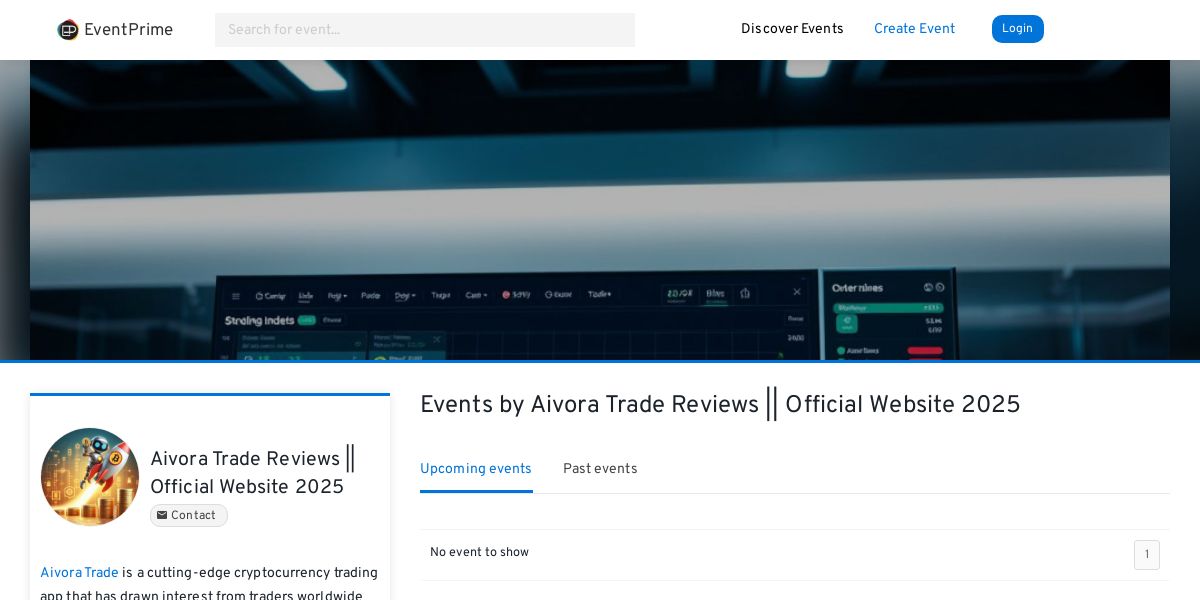Focus the Search for event field

(x=425, y=30)
